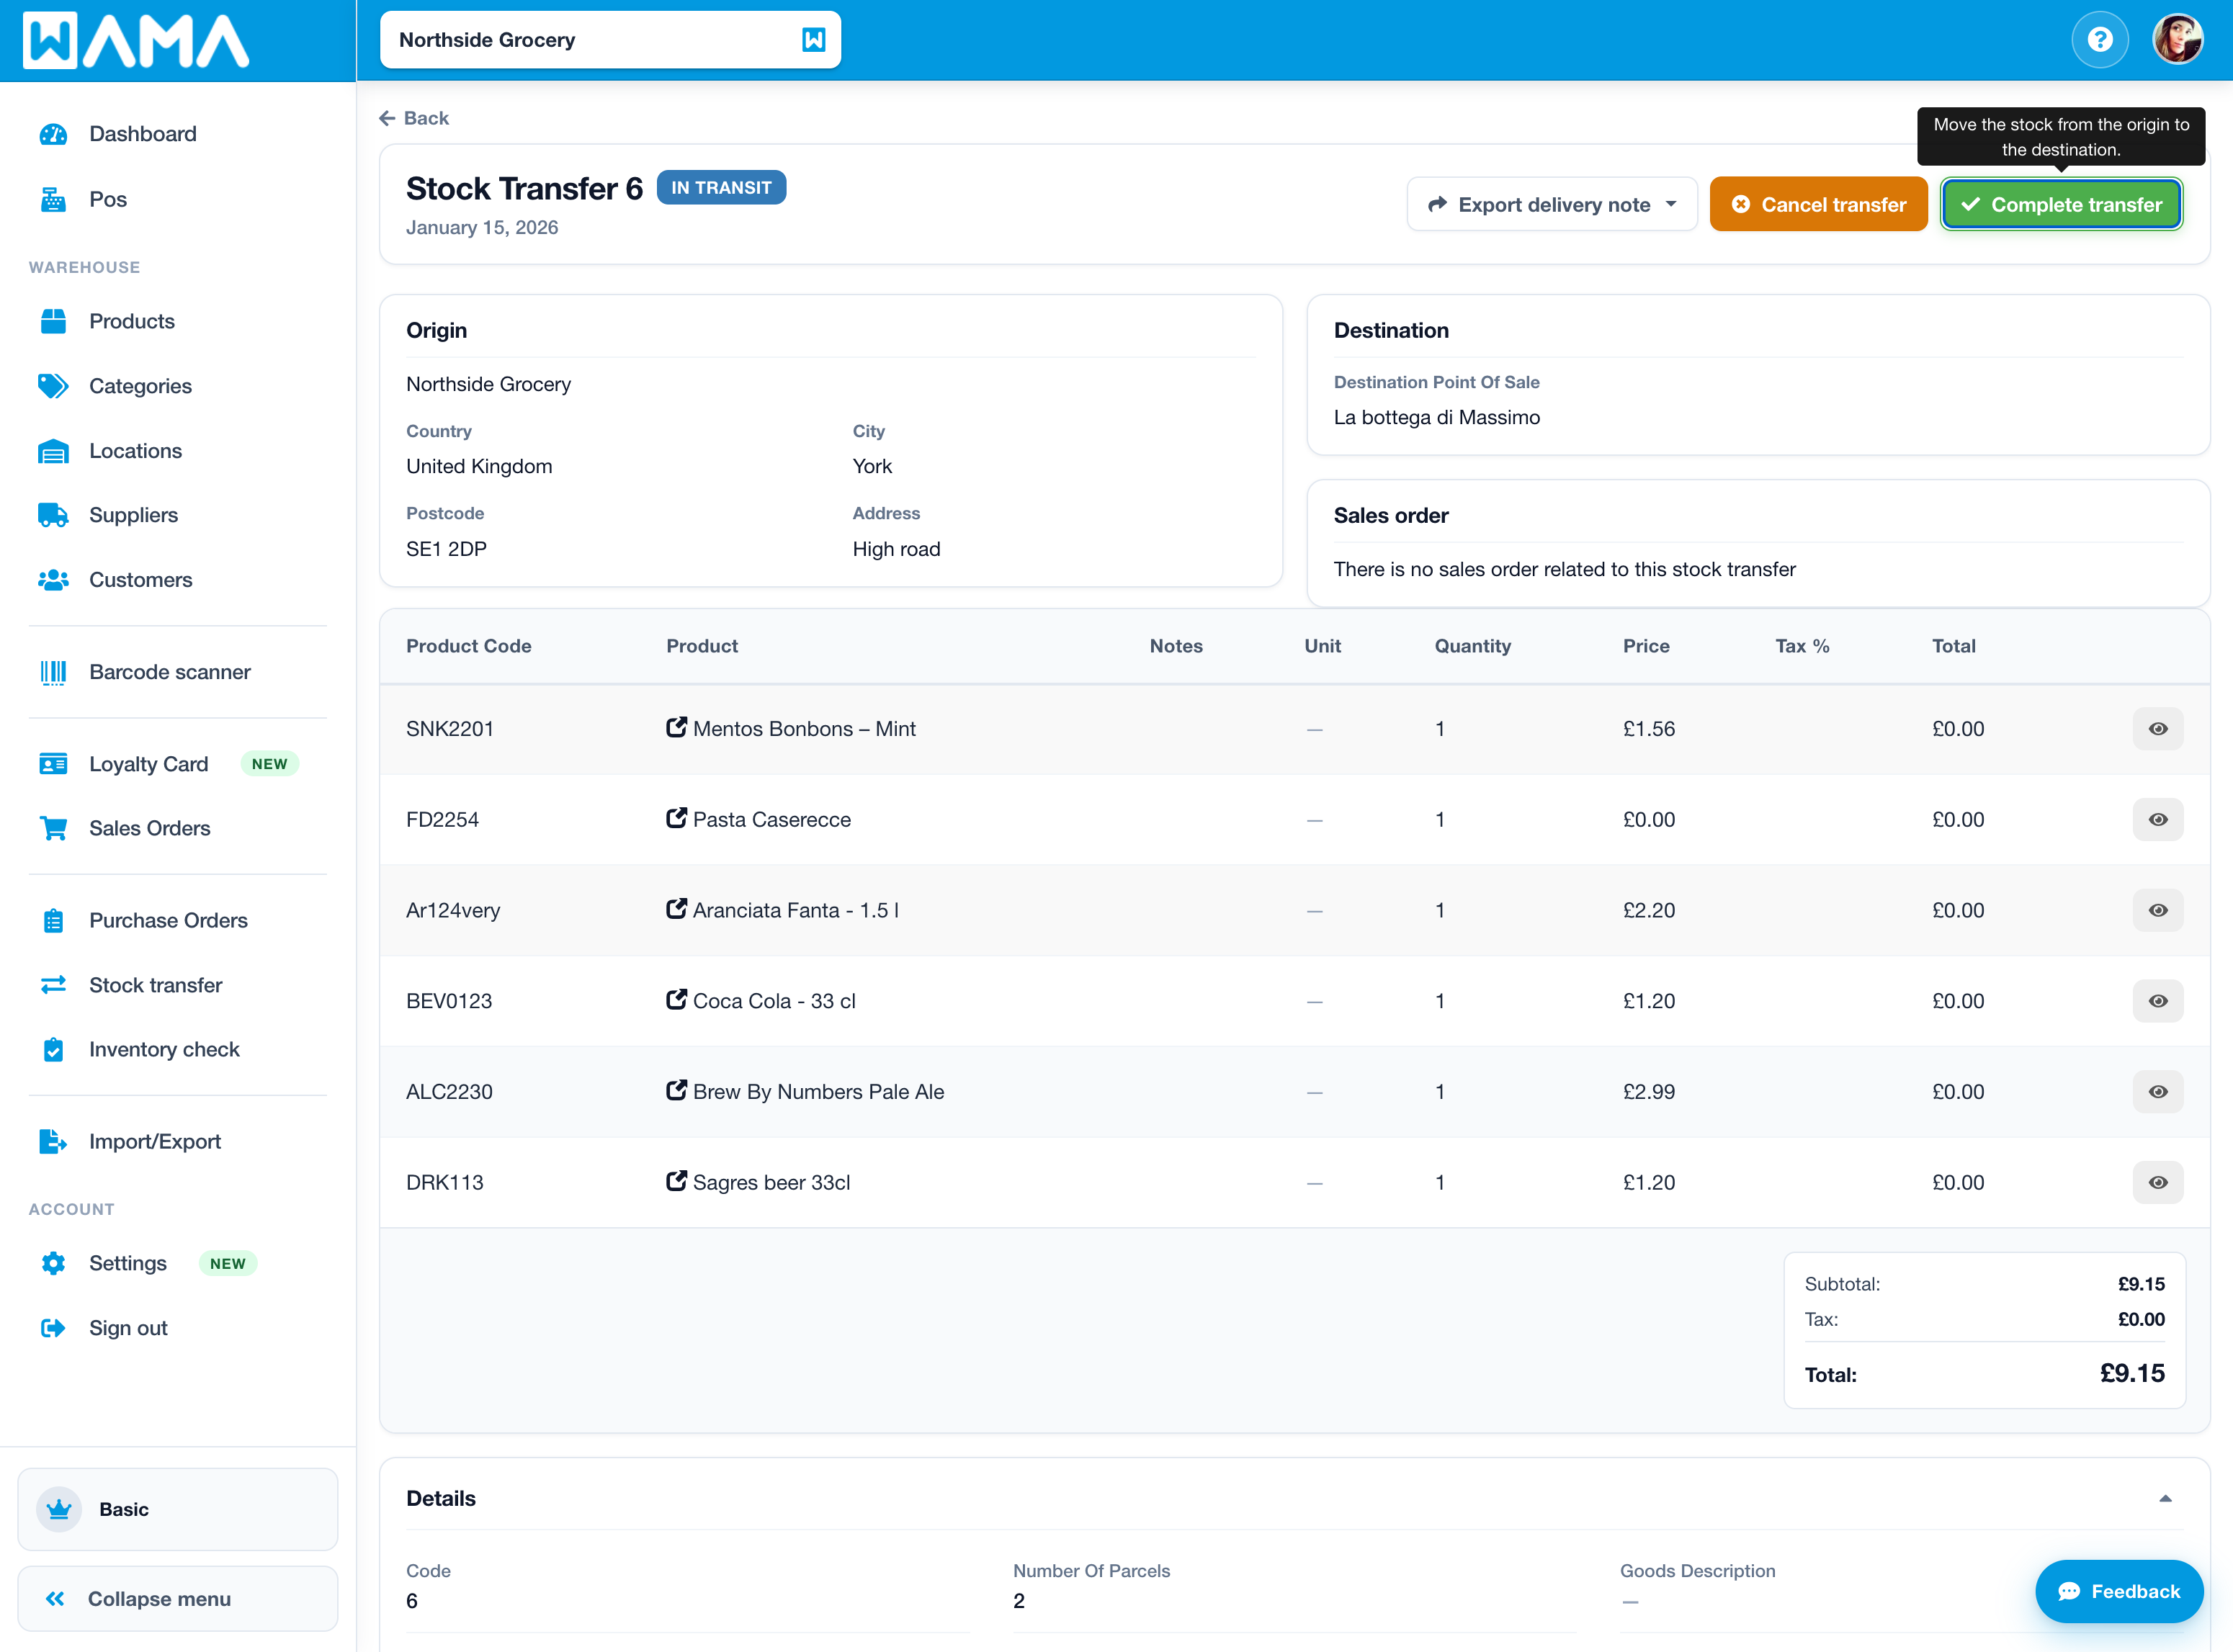Click the NEW badge beside Loyalty Card
The image size is (2233, 1652).
pyautogui.click(x=269, y=764)
